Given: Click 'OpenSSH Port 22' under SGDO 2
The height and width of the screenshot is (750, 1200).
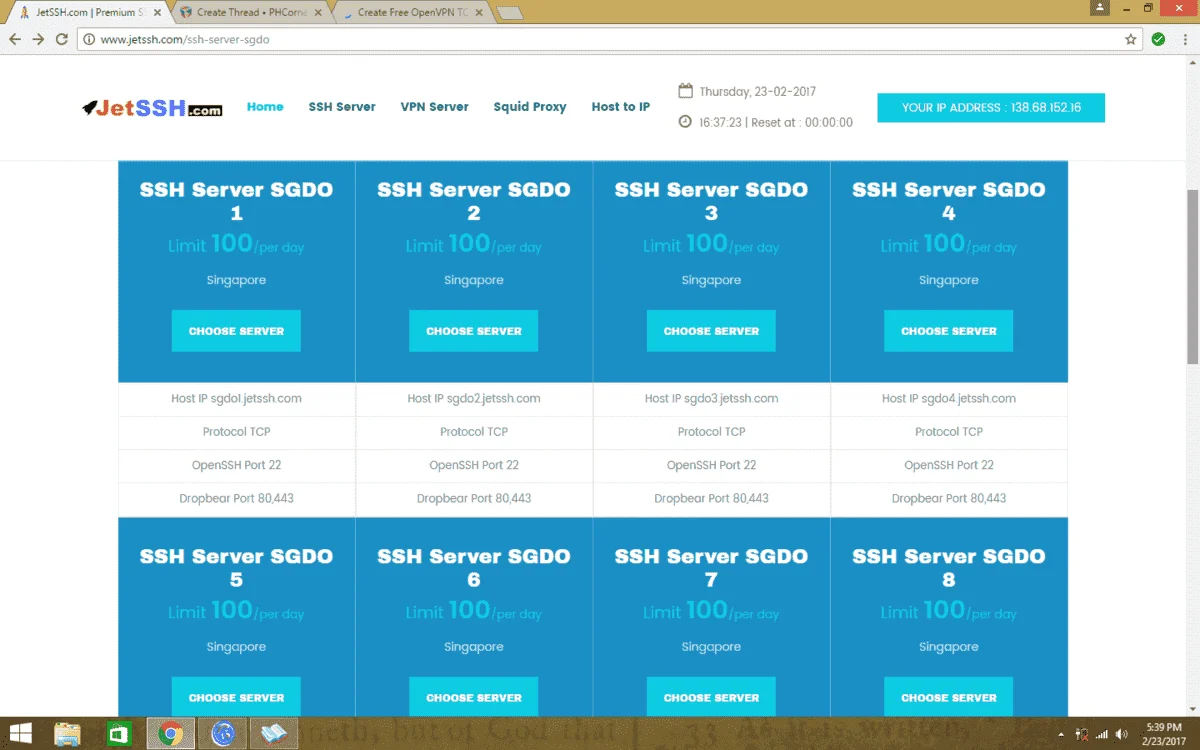Looking at the screenshot, I should tap(474, 465).
